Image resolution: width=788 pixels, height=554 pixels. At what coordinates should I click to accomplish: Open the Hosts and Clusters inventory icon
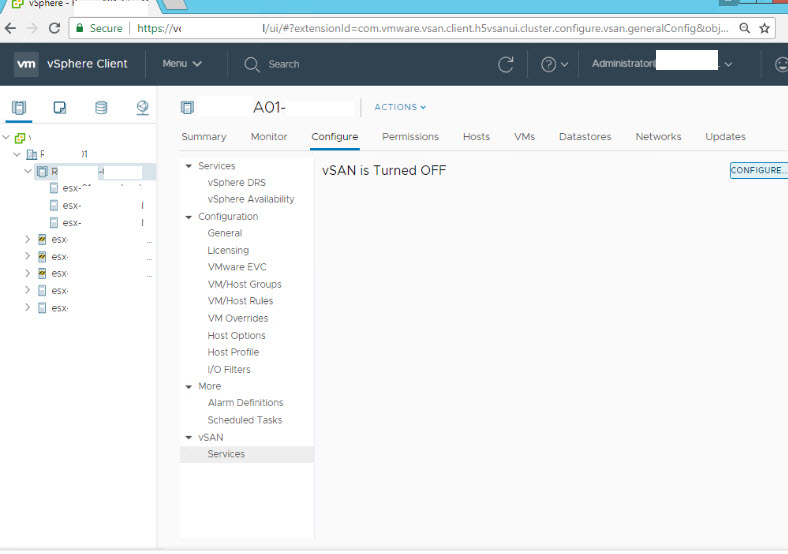tap(21, 107)
